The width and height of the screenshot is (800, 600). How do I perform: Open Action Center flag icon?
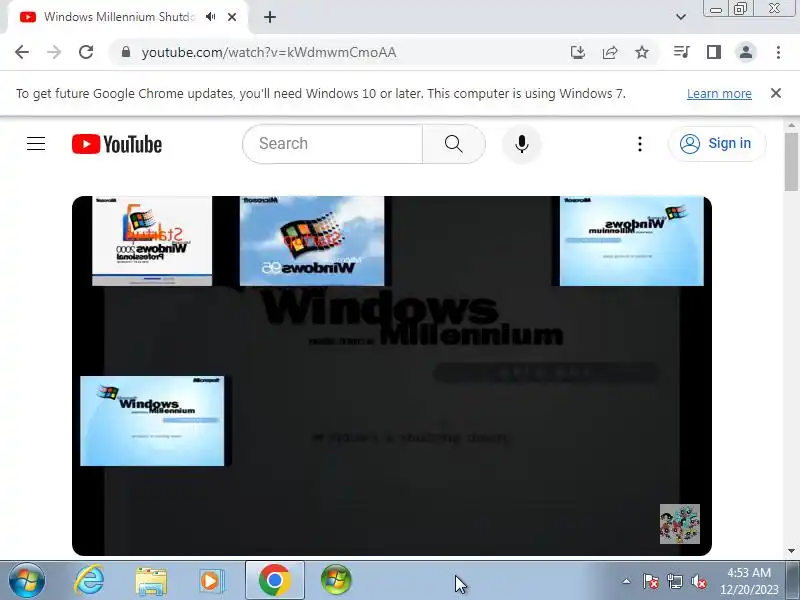[x=651, y=581]
